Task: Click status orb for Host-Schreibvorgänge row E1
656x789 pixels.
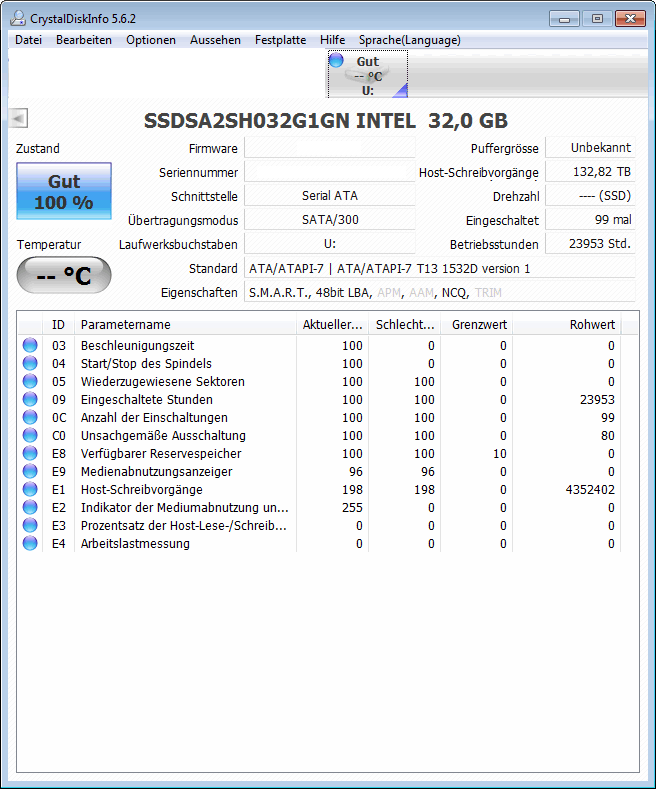Action: pos(30,490)
